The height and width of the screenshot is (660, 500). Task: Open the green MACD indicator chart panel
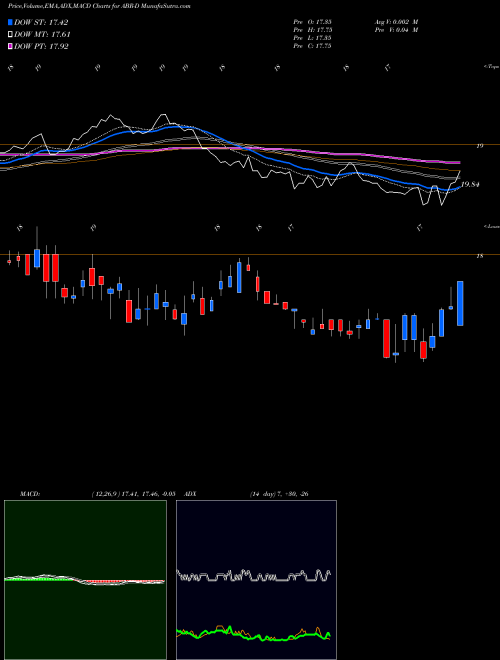coord(85,580)
